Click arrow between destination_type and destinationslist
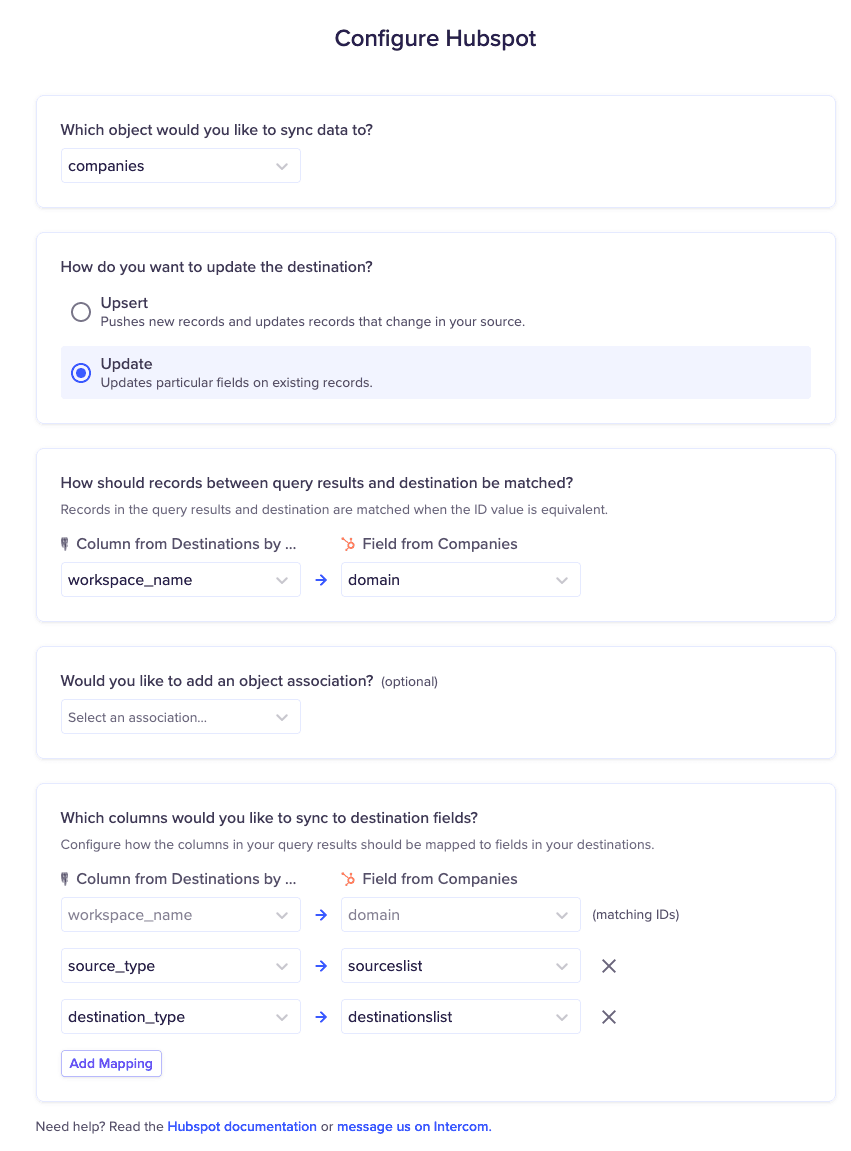This screenshot has height=1151, width=851. (321, 1017)
